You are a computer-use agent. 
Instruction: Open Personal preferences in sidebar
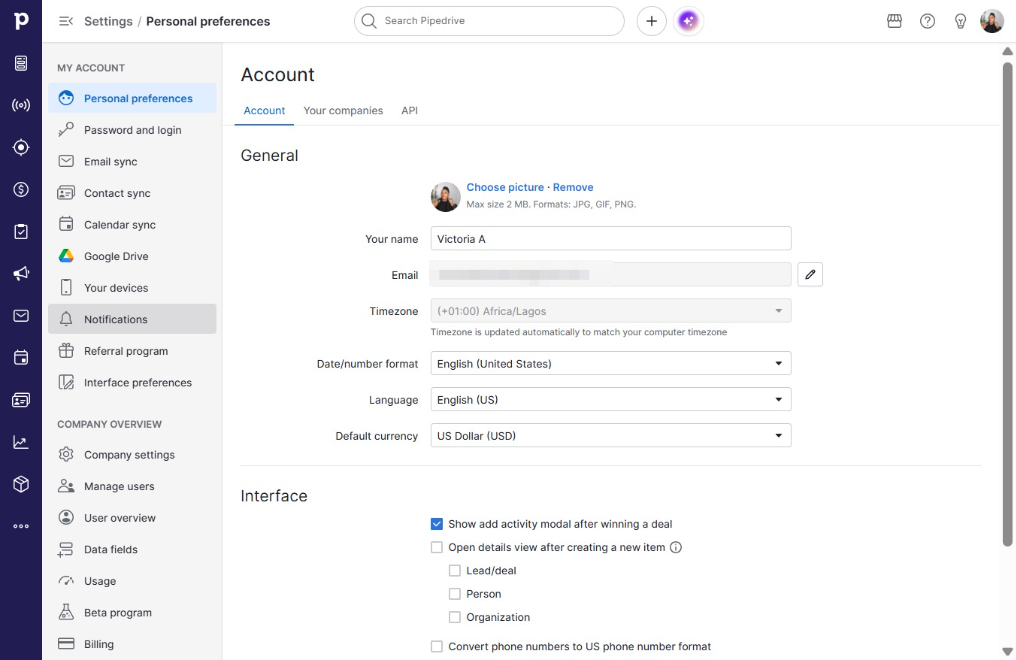pyautogui.click(x=132, y=98)
